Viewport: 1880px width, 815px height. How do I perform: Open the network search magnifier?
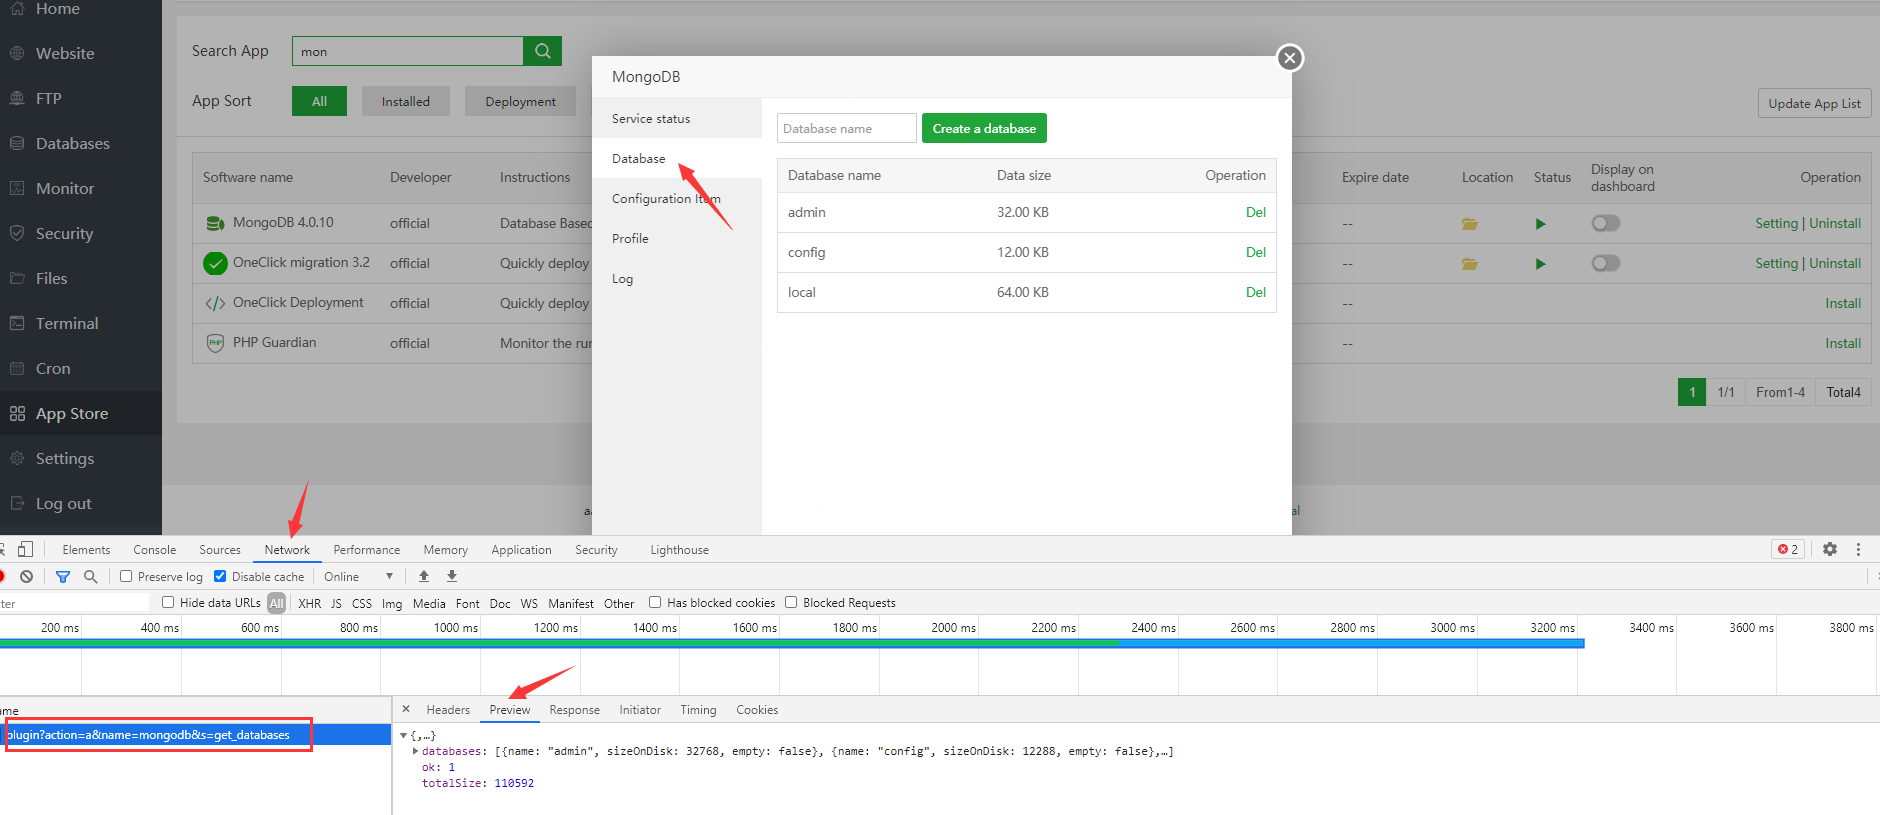(91, 576)
